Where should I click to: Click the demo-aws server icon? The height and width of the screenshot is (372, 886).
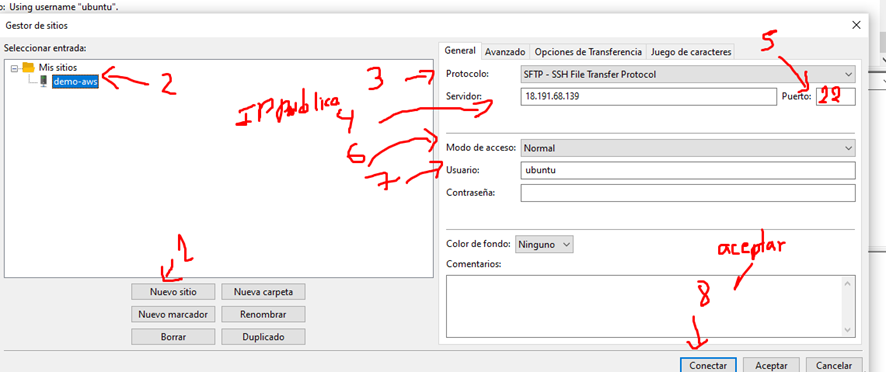click(43, 81)
